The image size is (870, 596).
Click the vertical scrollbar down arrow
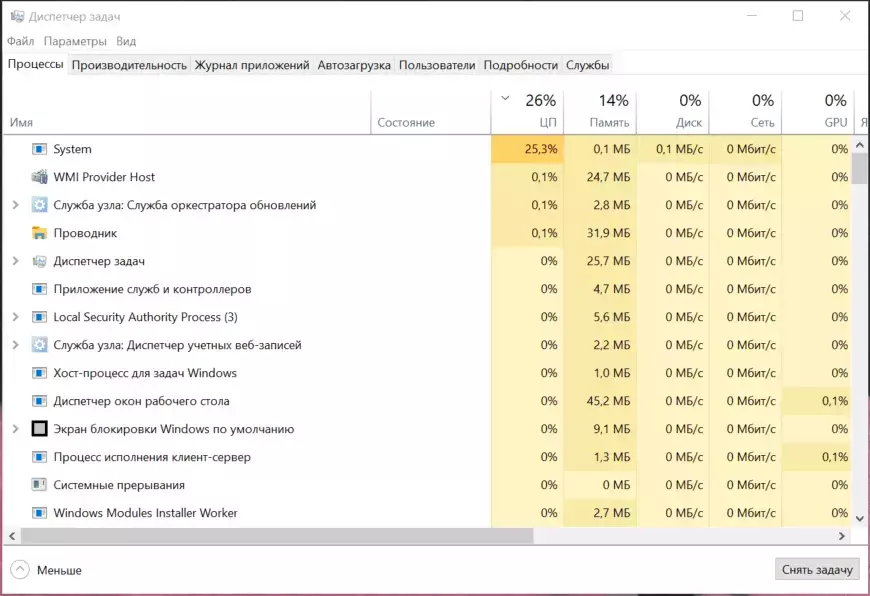[x=859, y=517]
